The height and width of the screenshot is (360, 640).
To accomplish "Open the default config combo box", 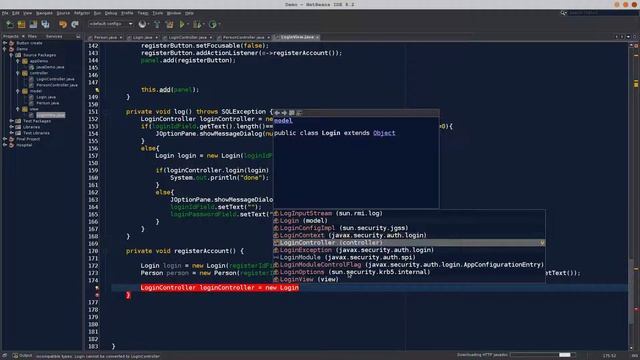I will tap(111, 24).
